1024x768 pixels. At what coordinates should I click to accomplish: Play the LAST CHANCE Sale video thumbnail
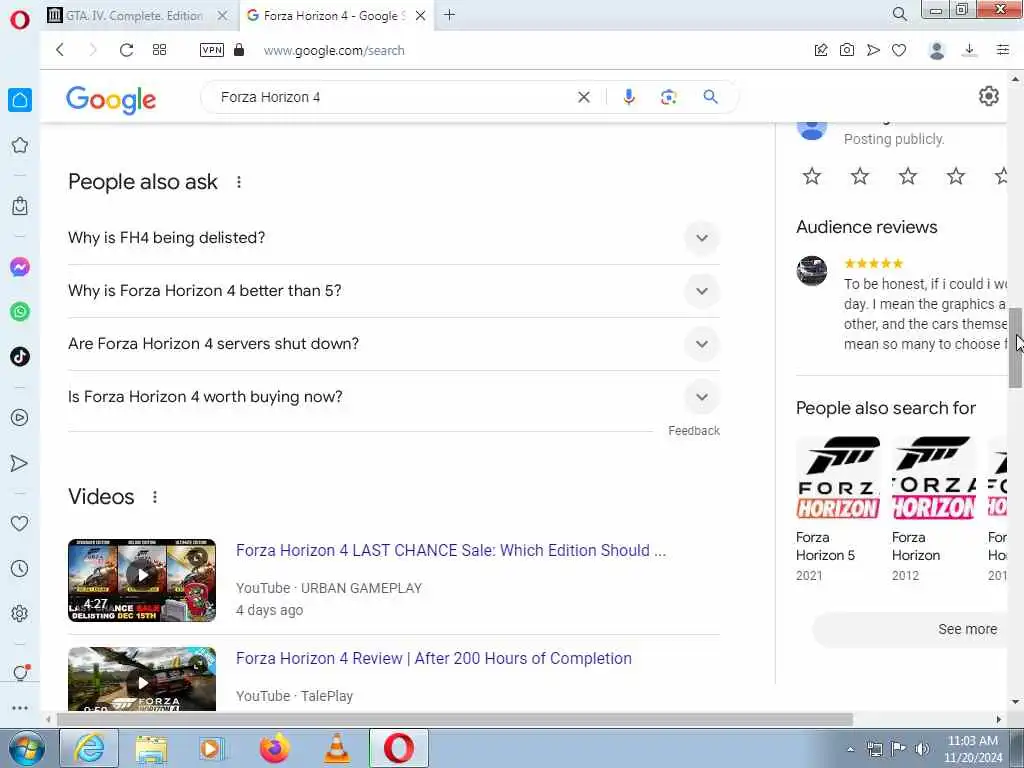(x=142, y=580)
